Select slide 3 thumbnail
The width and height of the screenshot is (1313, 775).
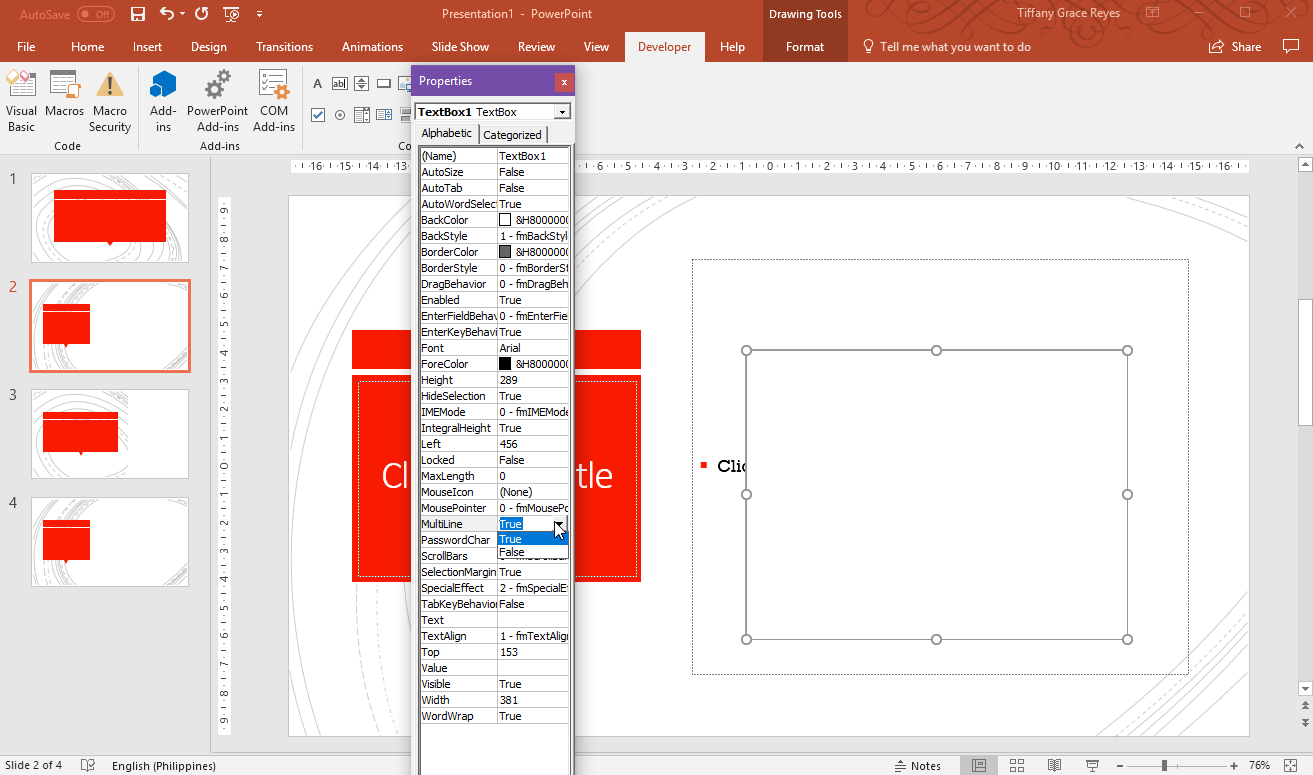coord(110,434)
